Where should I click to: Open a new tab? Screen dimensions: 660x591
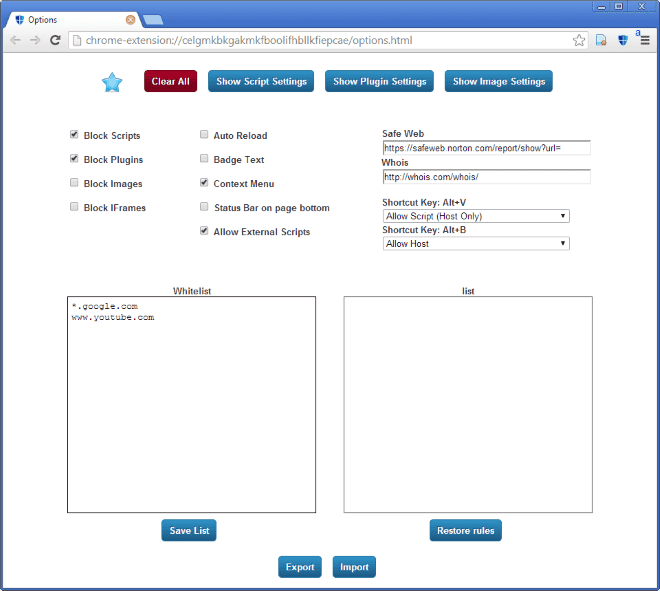(153, 19)
